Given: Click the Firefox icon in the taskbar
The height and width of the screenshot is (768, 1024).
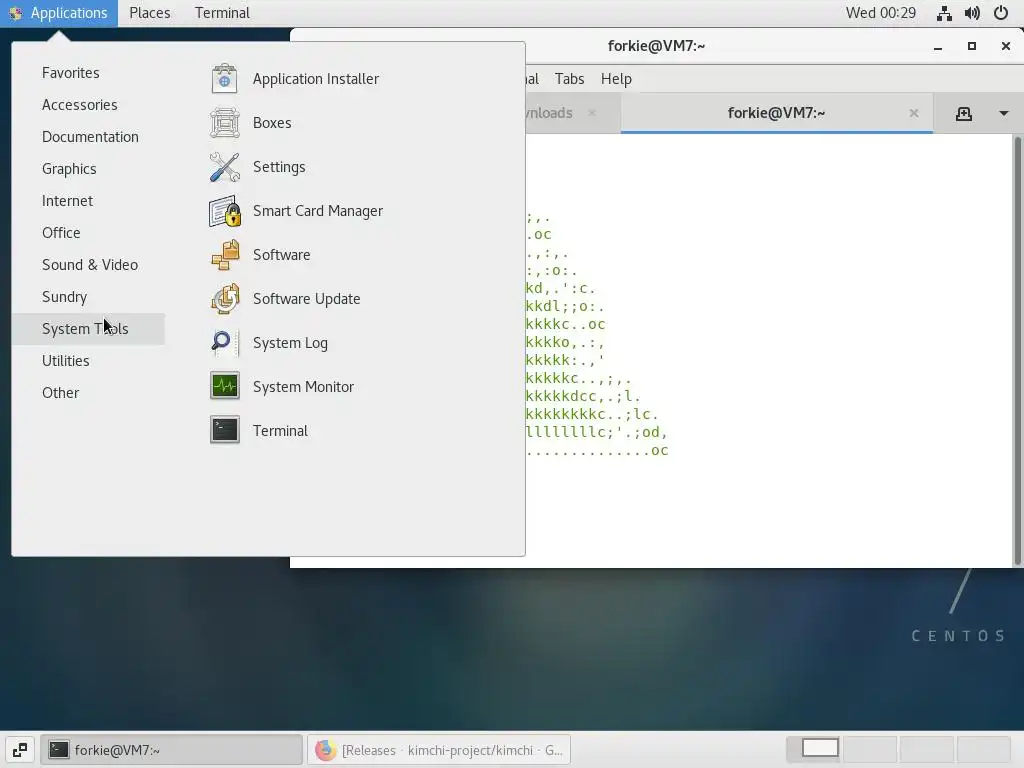Looking at the screenshot, I should [x=325, y=750].
